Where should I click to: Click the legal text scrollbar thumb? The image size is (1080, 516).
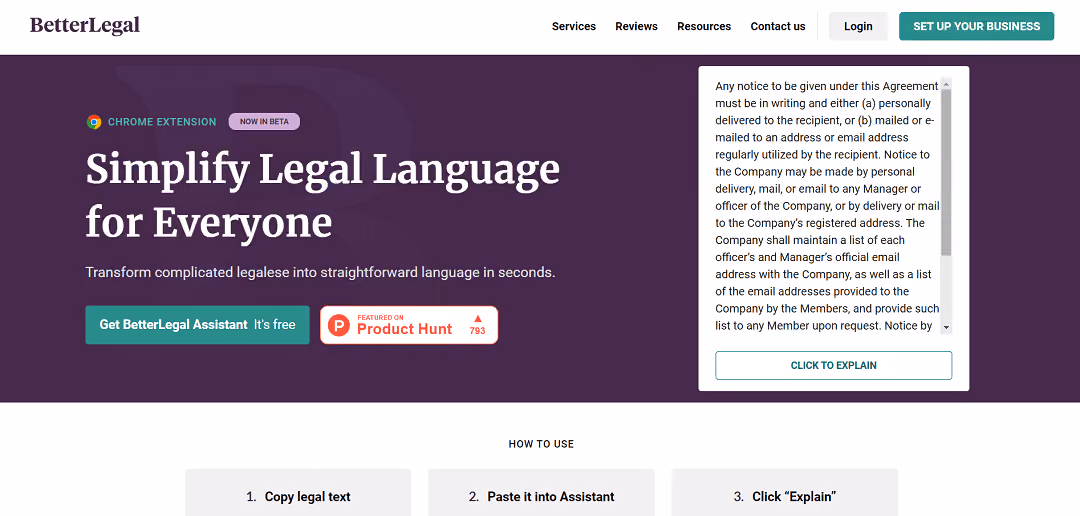pyautogui.click(x=946, y=172)
